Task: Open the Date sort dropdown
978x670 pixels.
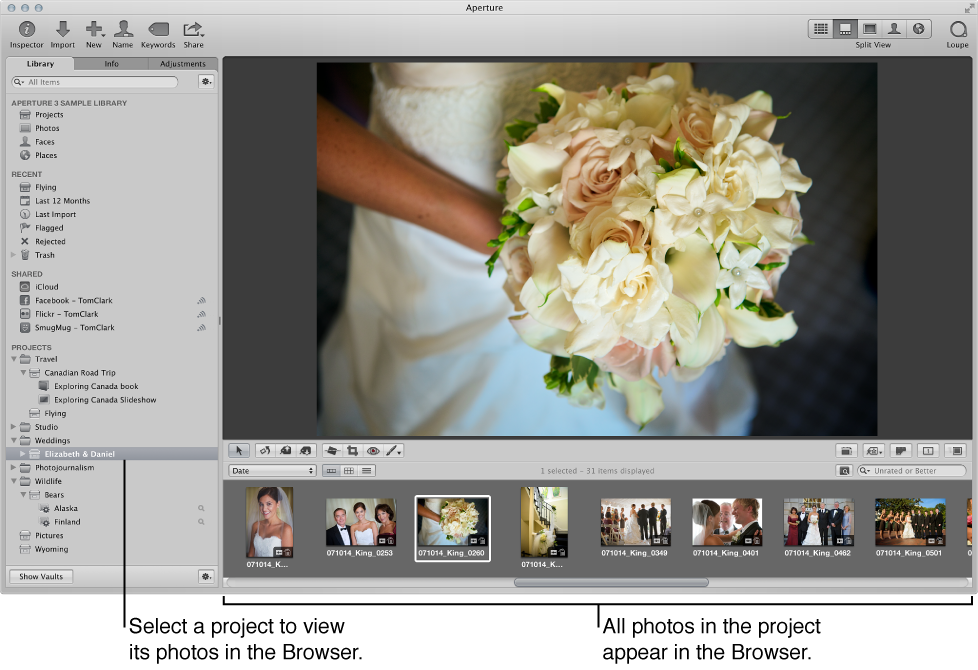Action: coord(272,471)
